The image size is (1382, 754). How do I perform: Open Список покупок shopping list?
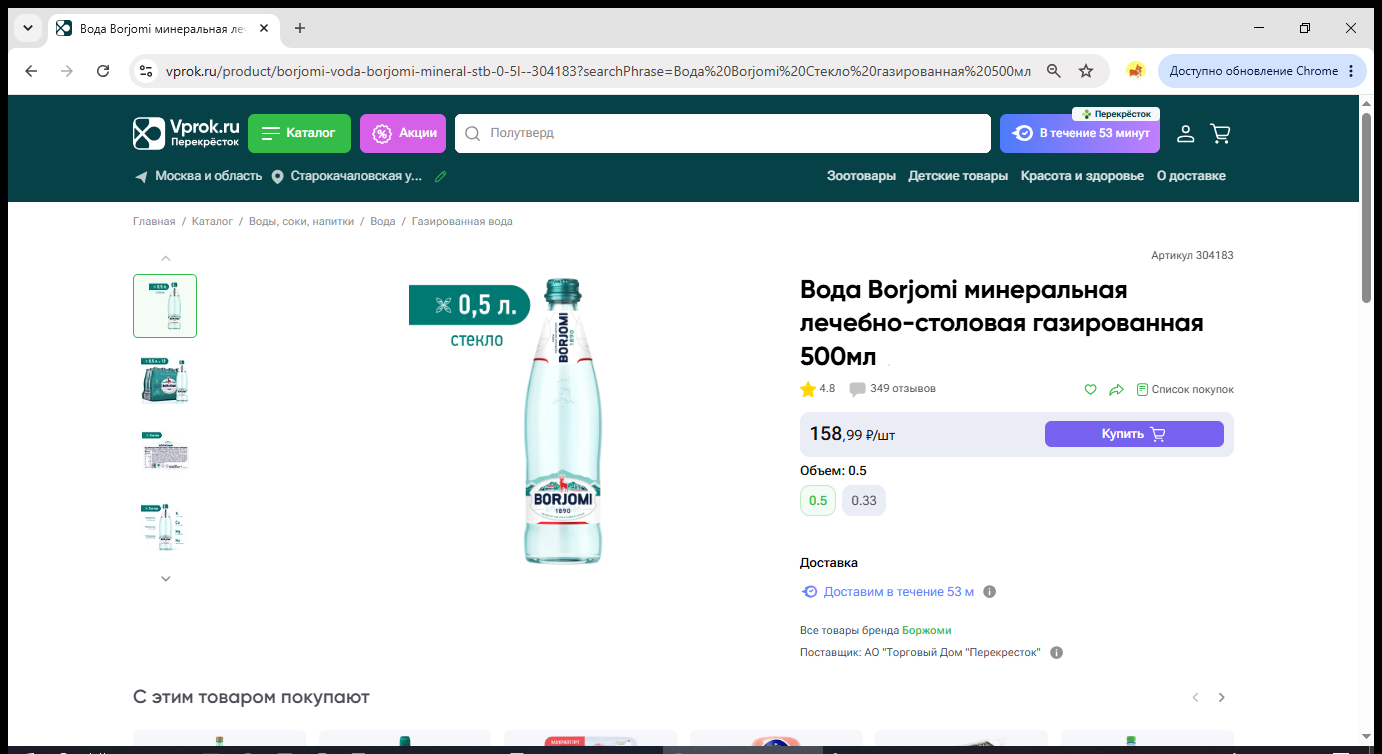click(x=1185, y=389)
